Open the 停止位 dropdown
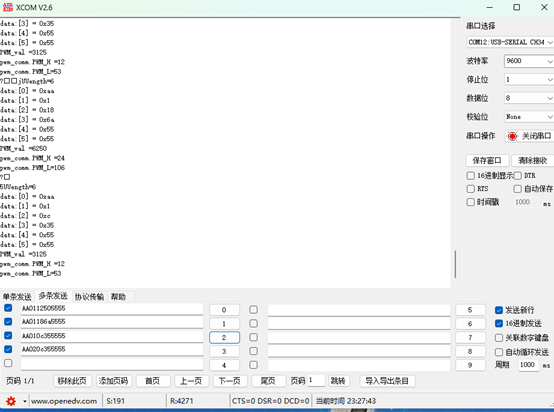The image size is (554, 412). click(529, 80)
